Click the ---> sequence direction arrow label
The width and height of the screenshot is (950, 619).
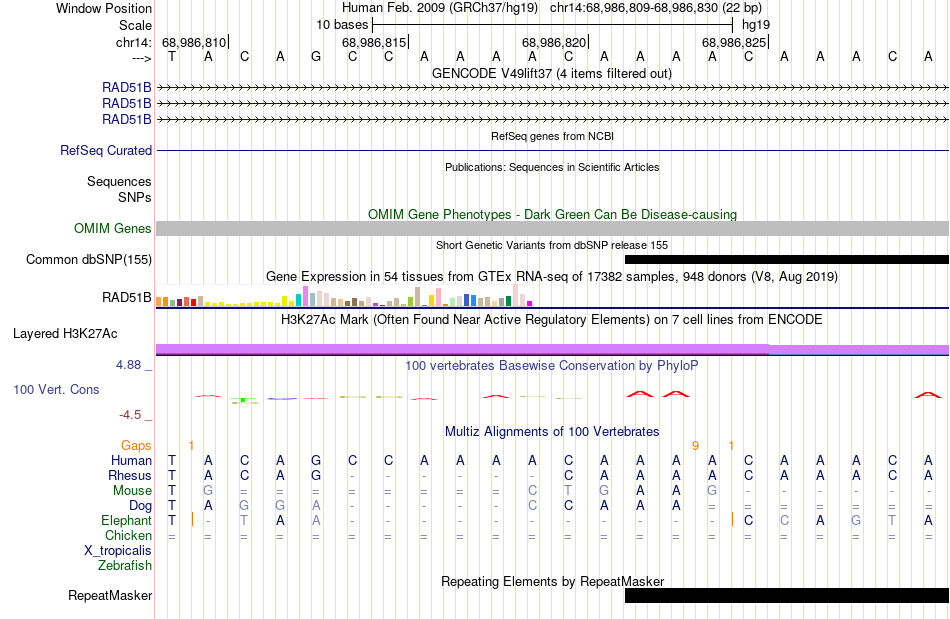tap(141, 58)
